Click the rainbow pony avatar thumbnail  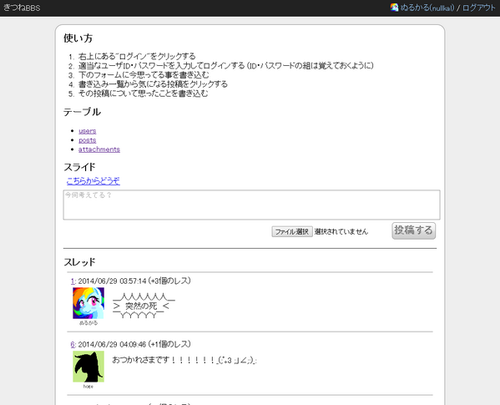coord(88,303)
